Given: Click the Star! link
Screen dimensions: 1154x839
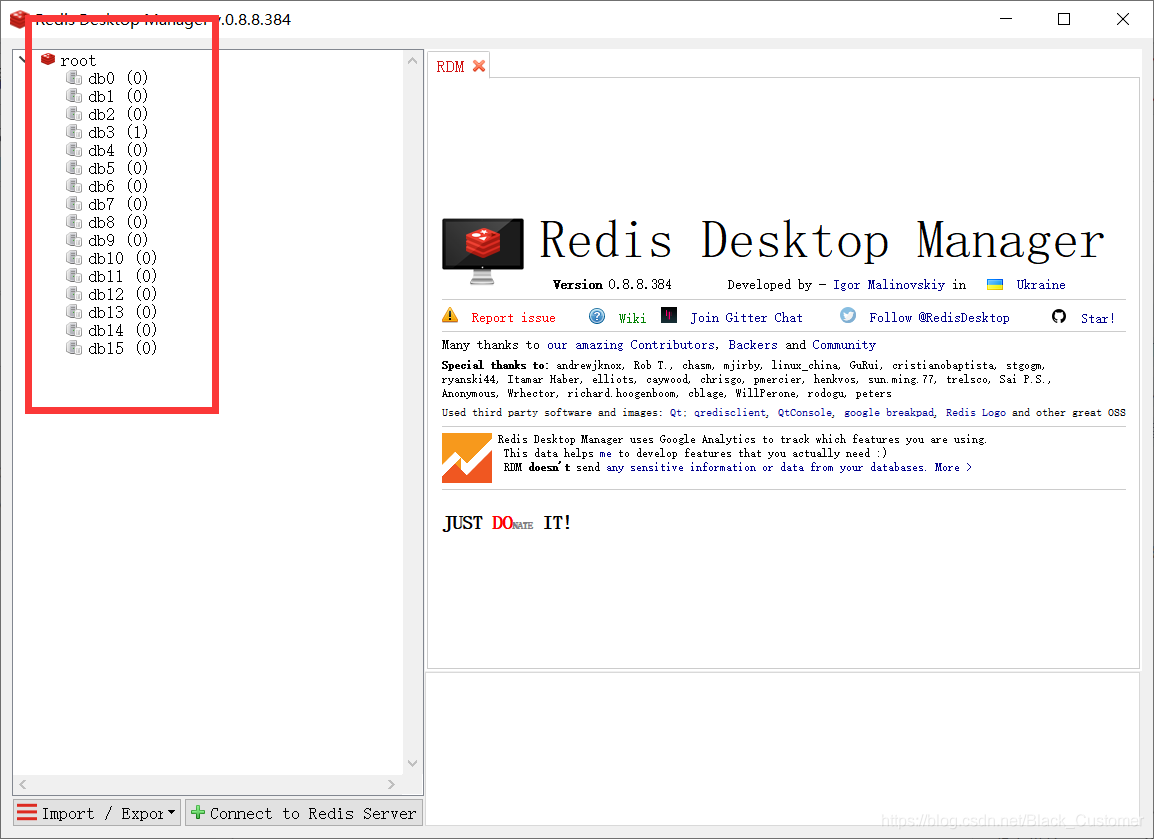Looking at the screenshot, I should pyautogui.click(x=1097, y=319).
